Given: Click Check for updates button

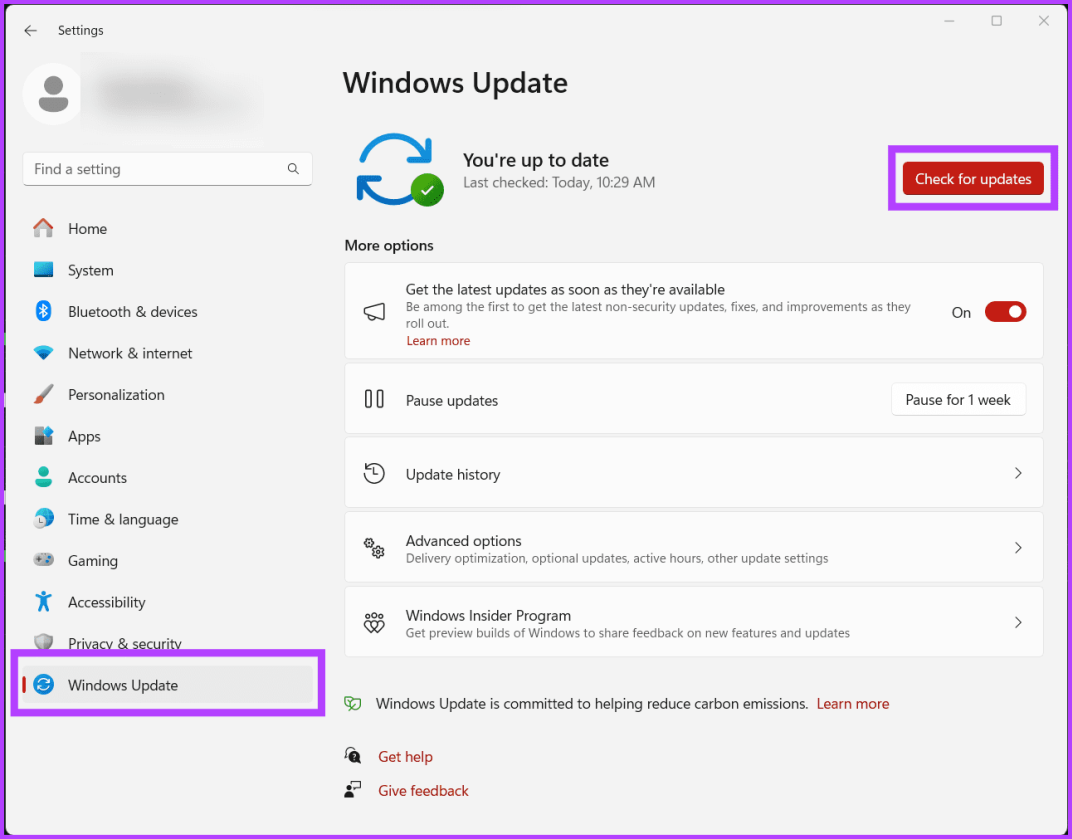Looking at the screenshot, I should click(x=973, y=178).
